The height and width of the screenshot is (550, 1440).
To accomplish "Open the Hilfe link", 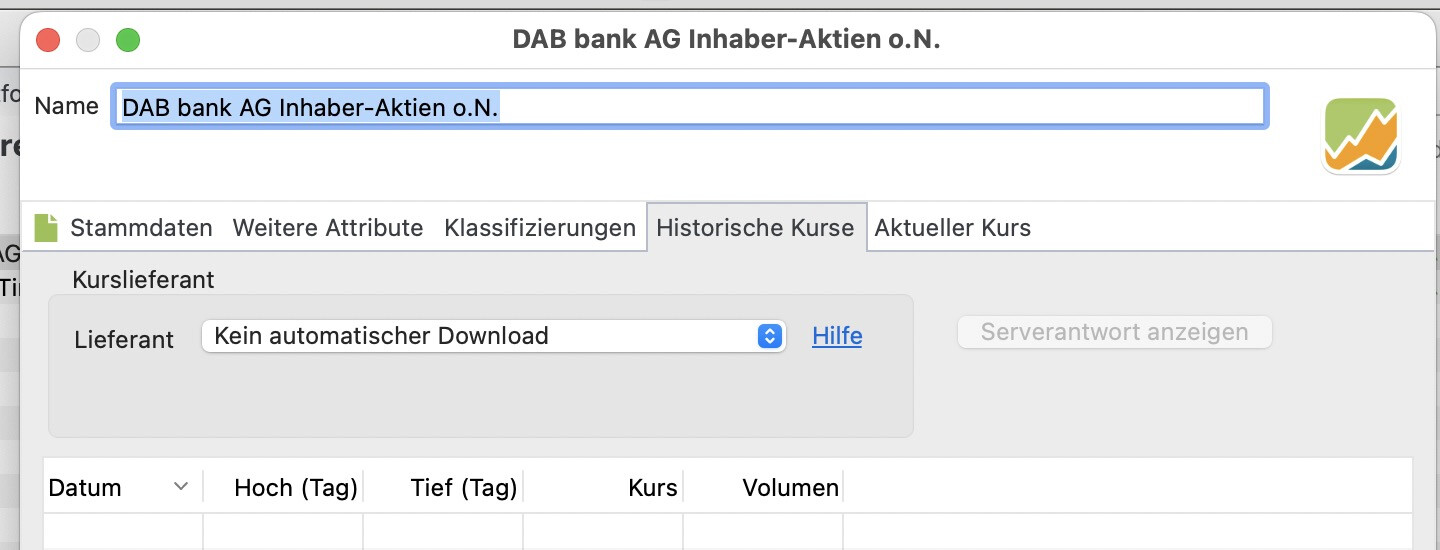I will point(837,336).
